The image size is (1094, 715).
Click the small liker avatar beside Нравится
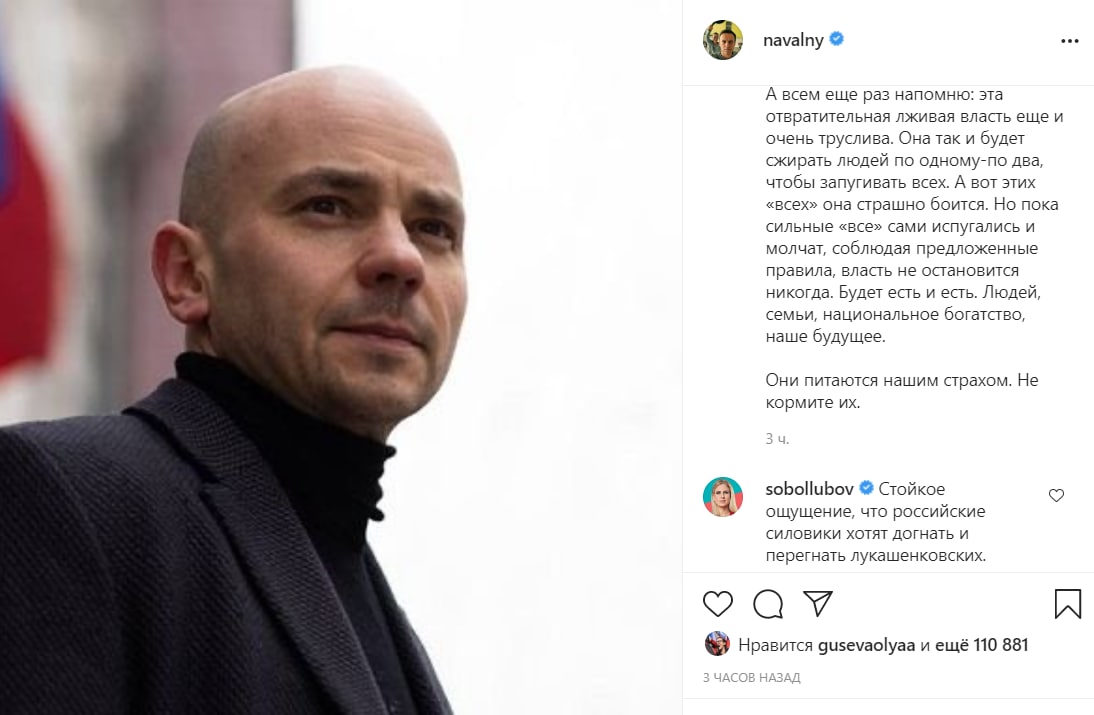[717, 644]
